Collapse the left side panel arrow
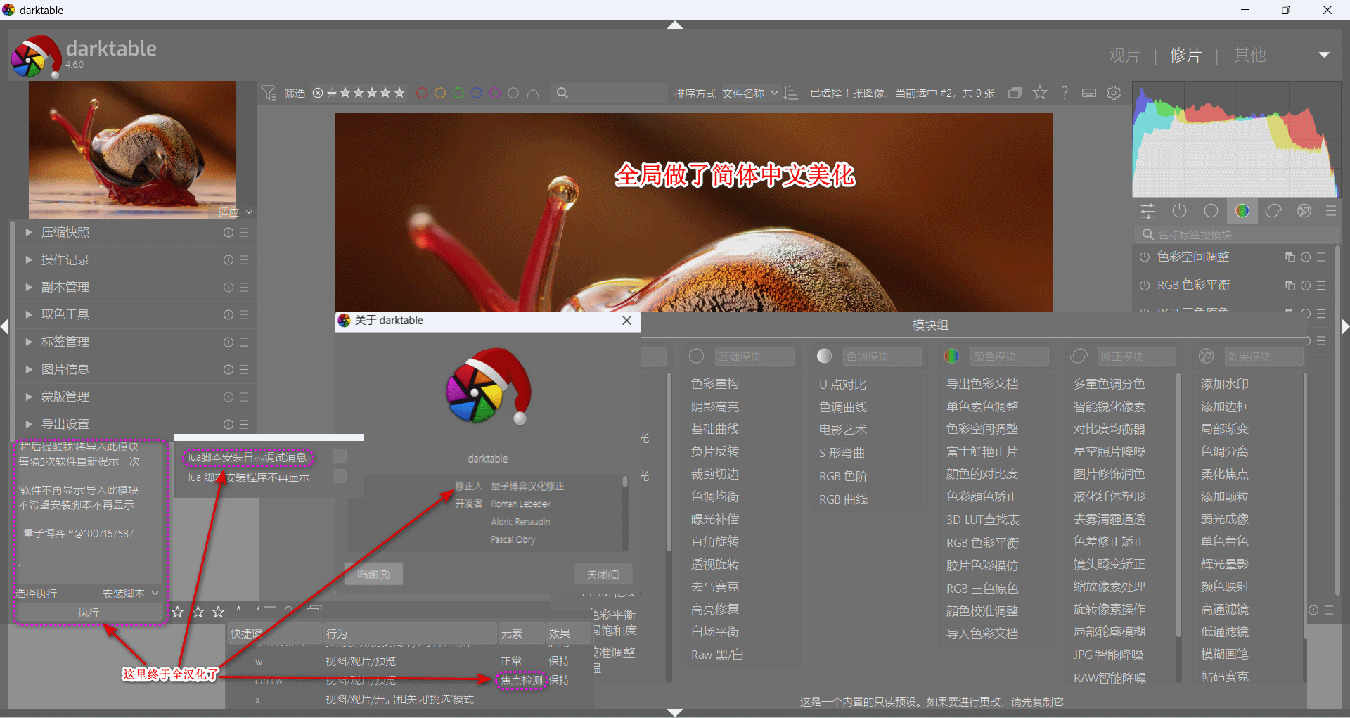The width and height of the screenshot is (1350, 718). click(x=5, y=326)
